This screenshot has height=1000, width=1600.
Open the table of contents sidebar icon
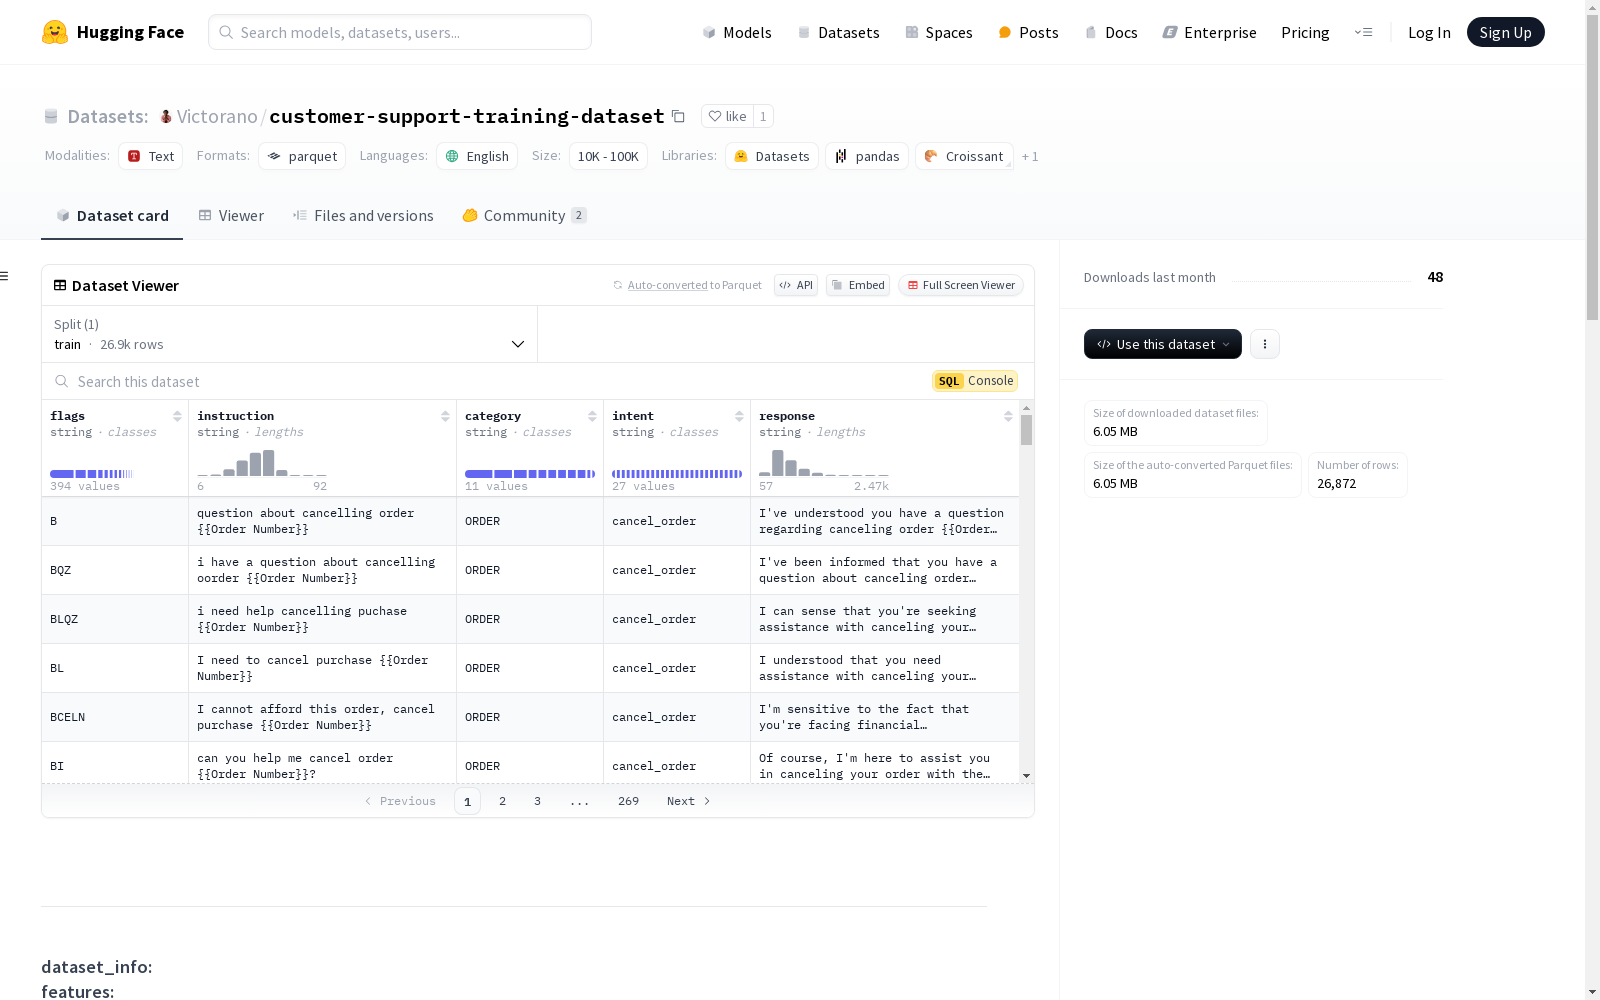click(x=5, y=276)
